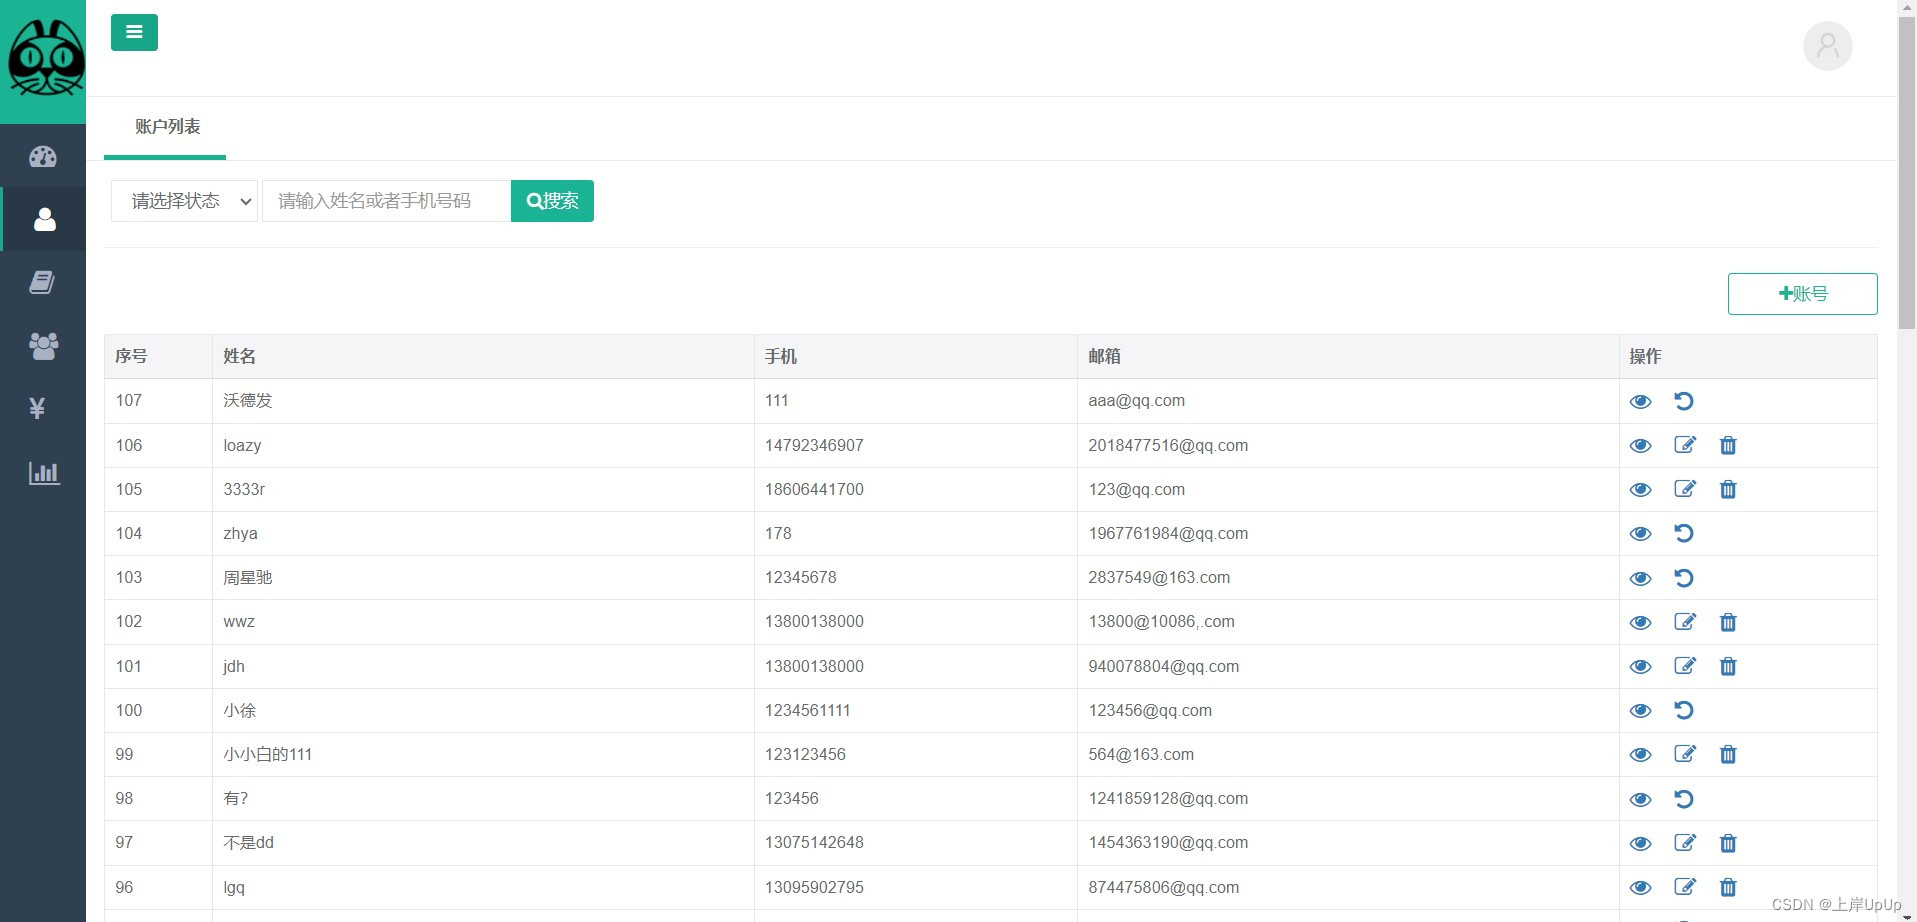
Task: View details of row 107 沃德发
Action: tap(1640, 401)
